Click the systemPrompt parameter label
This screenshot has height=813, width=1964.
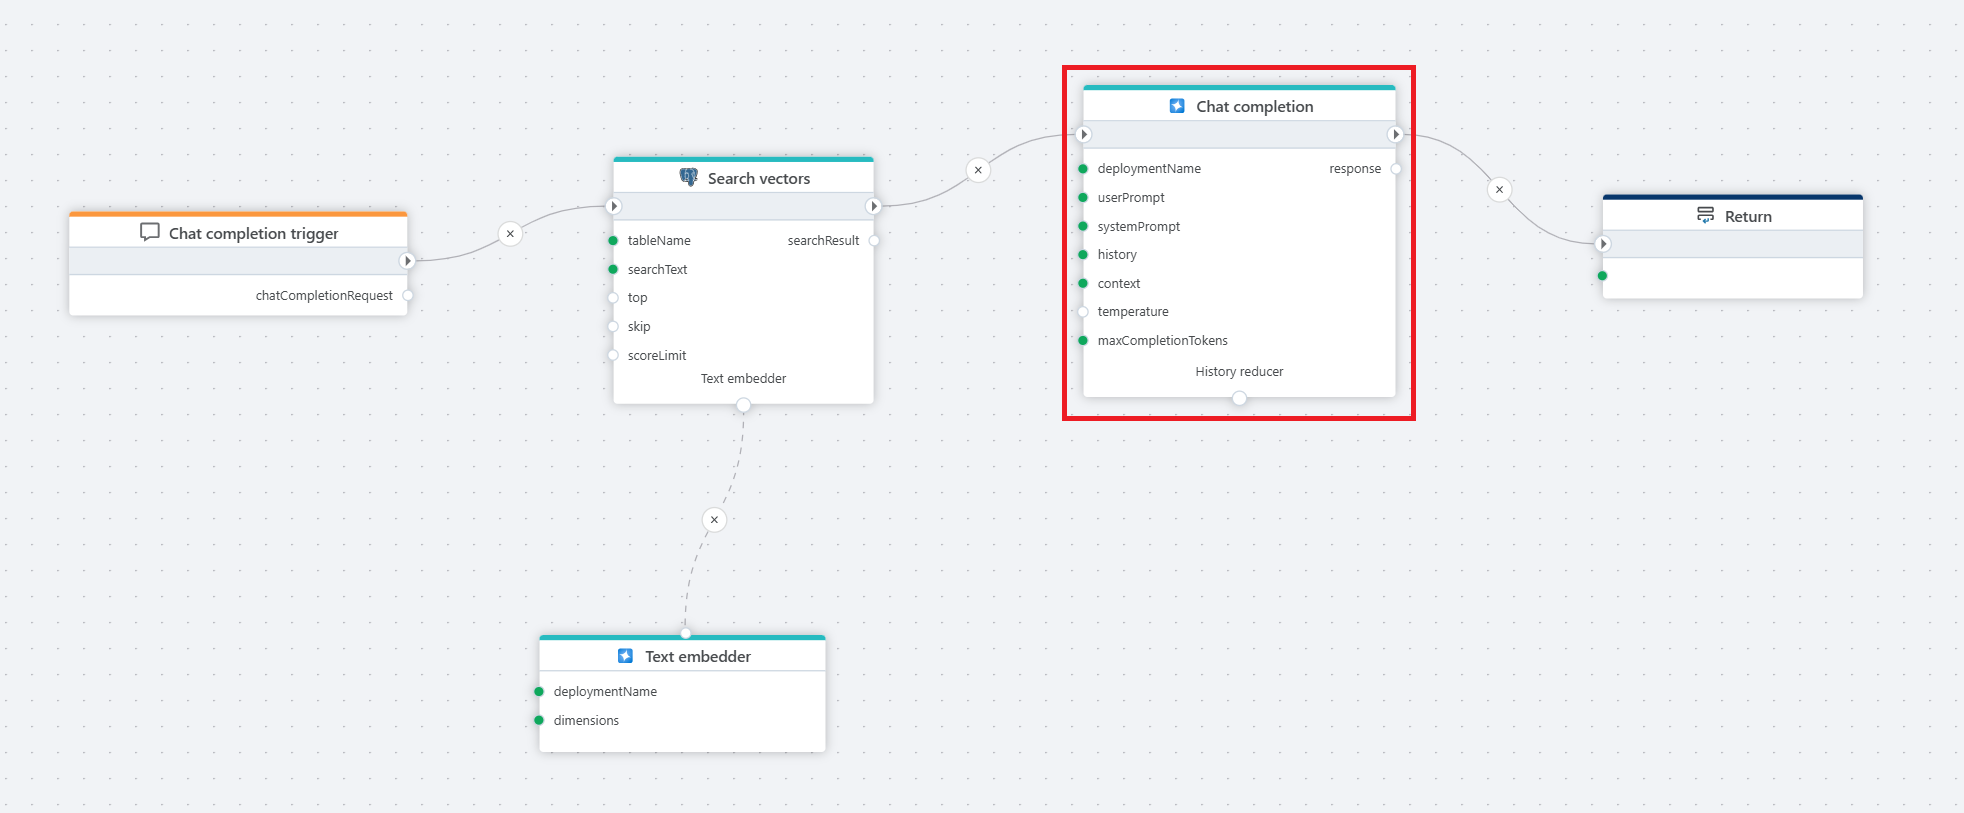1138,227
